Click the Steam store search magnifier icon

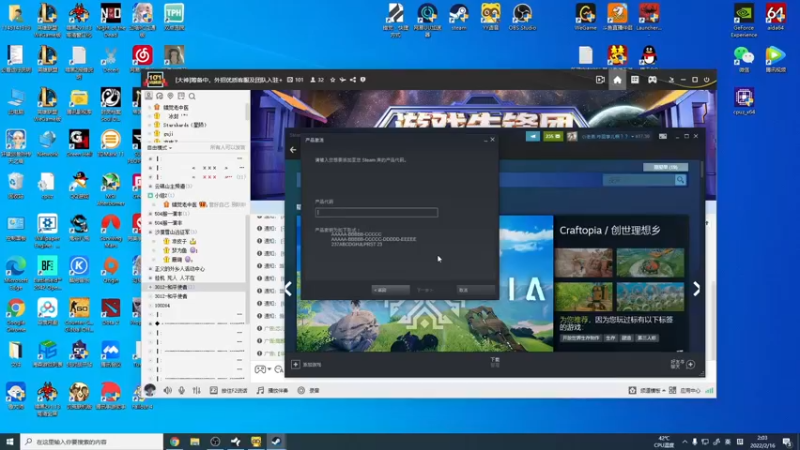[680, 180]
